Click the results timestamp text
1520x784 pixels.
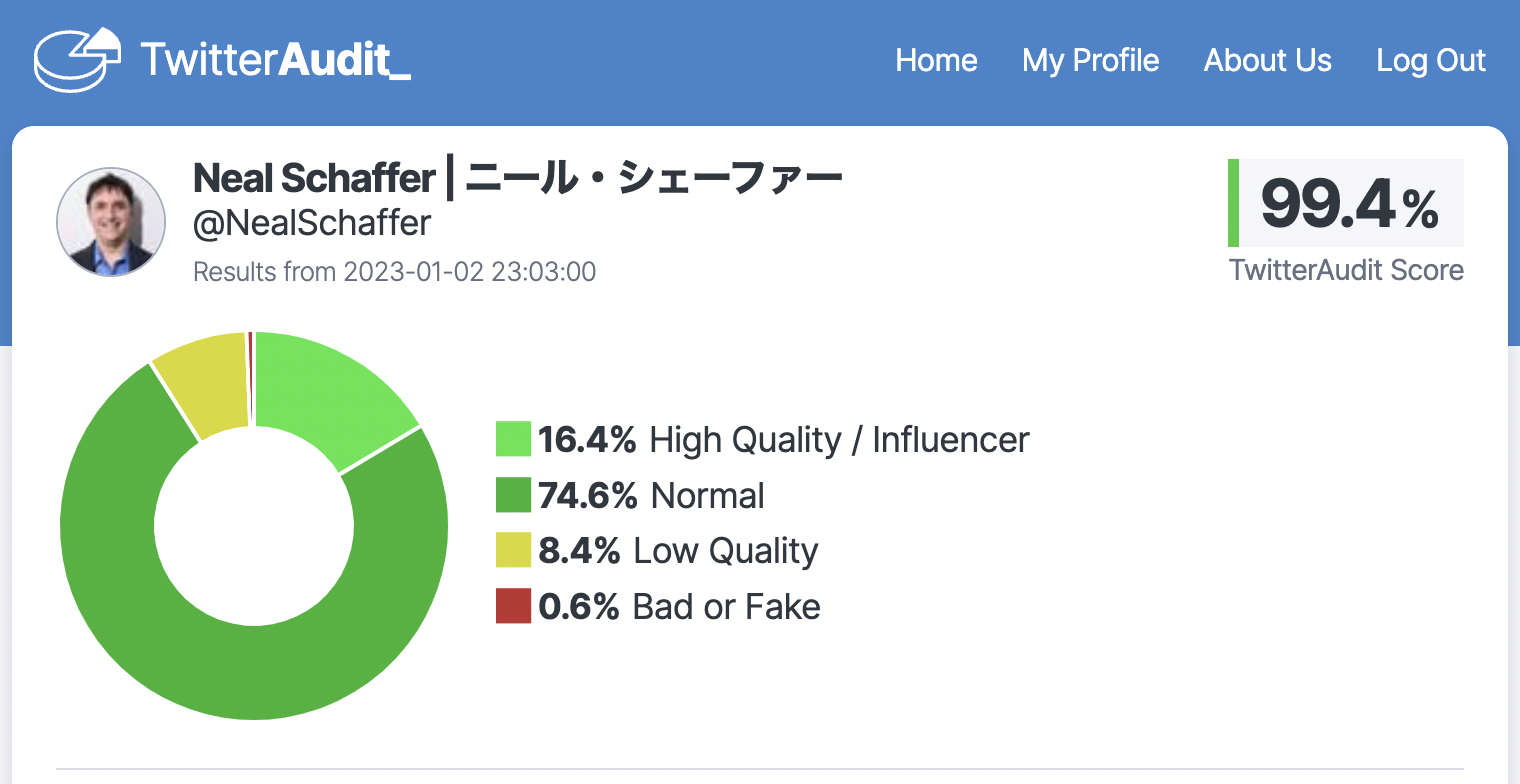coord(394,271)
